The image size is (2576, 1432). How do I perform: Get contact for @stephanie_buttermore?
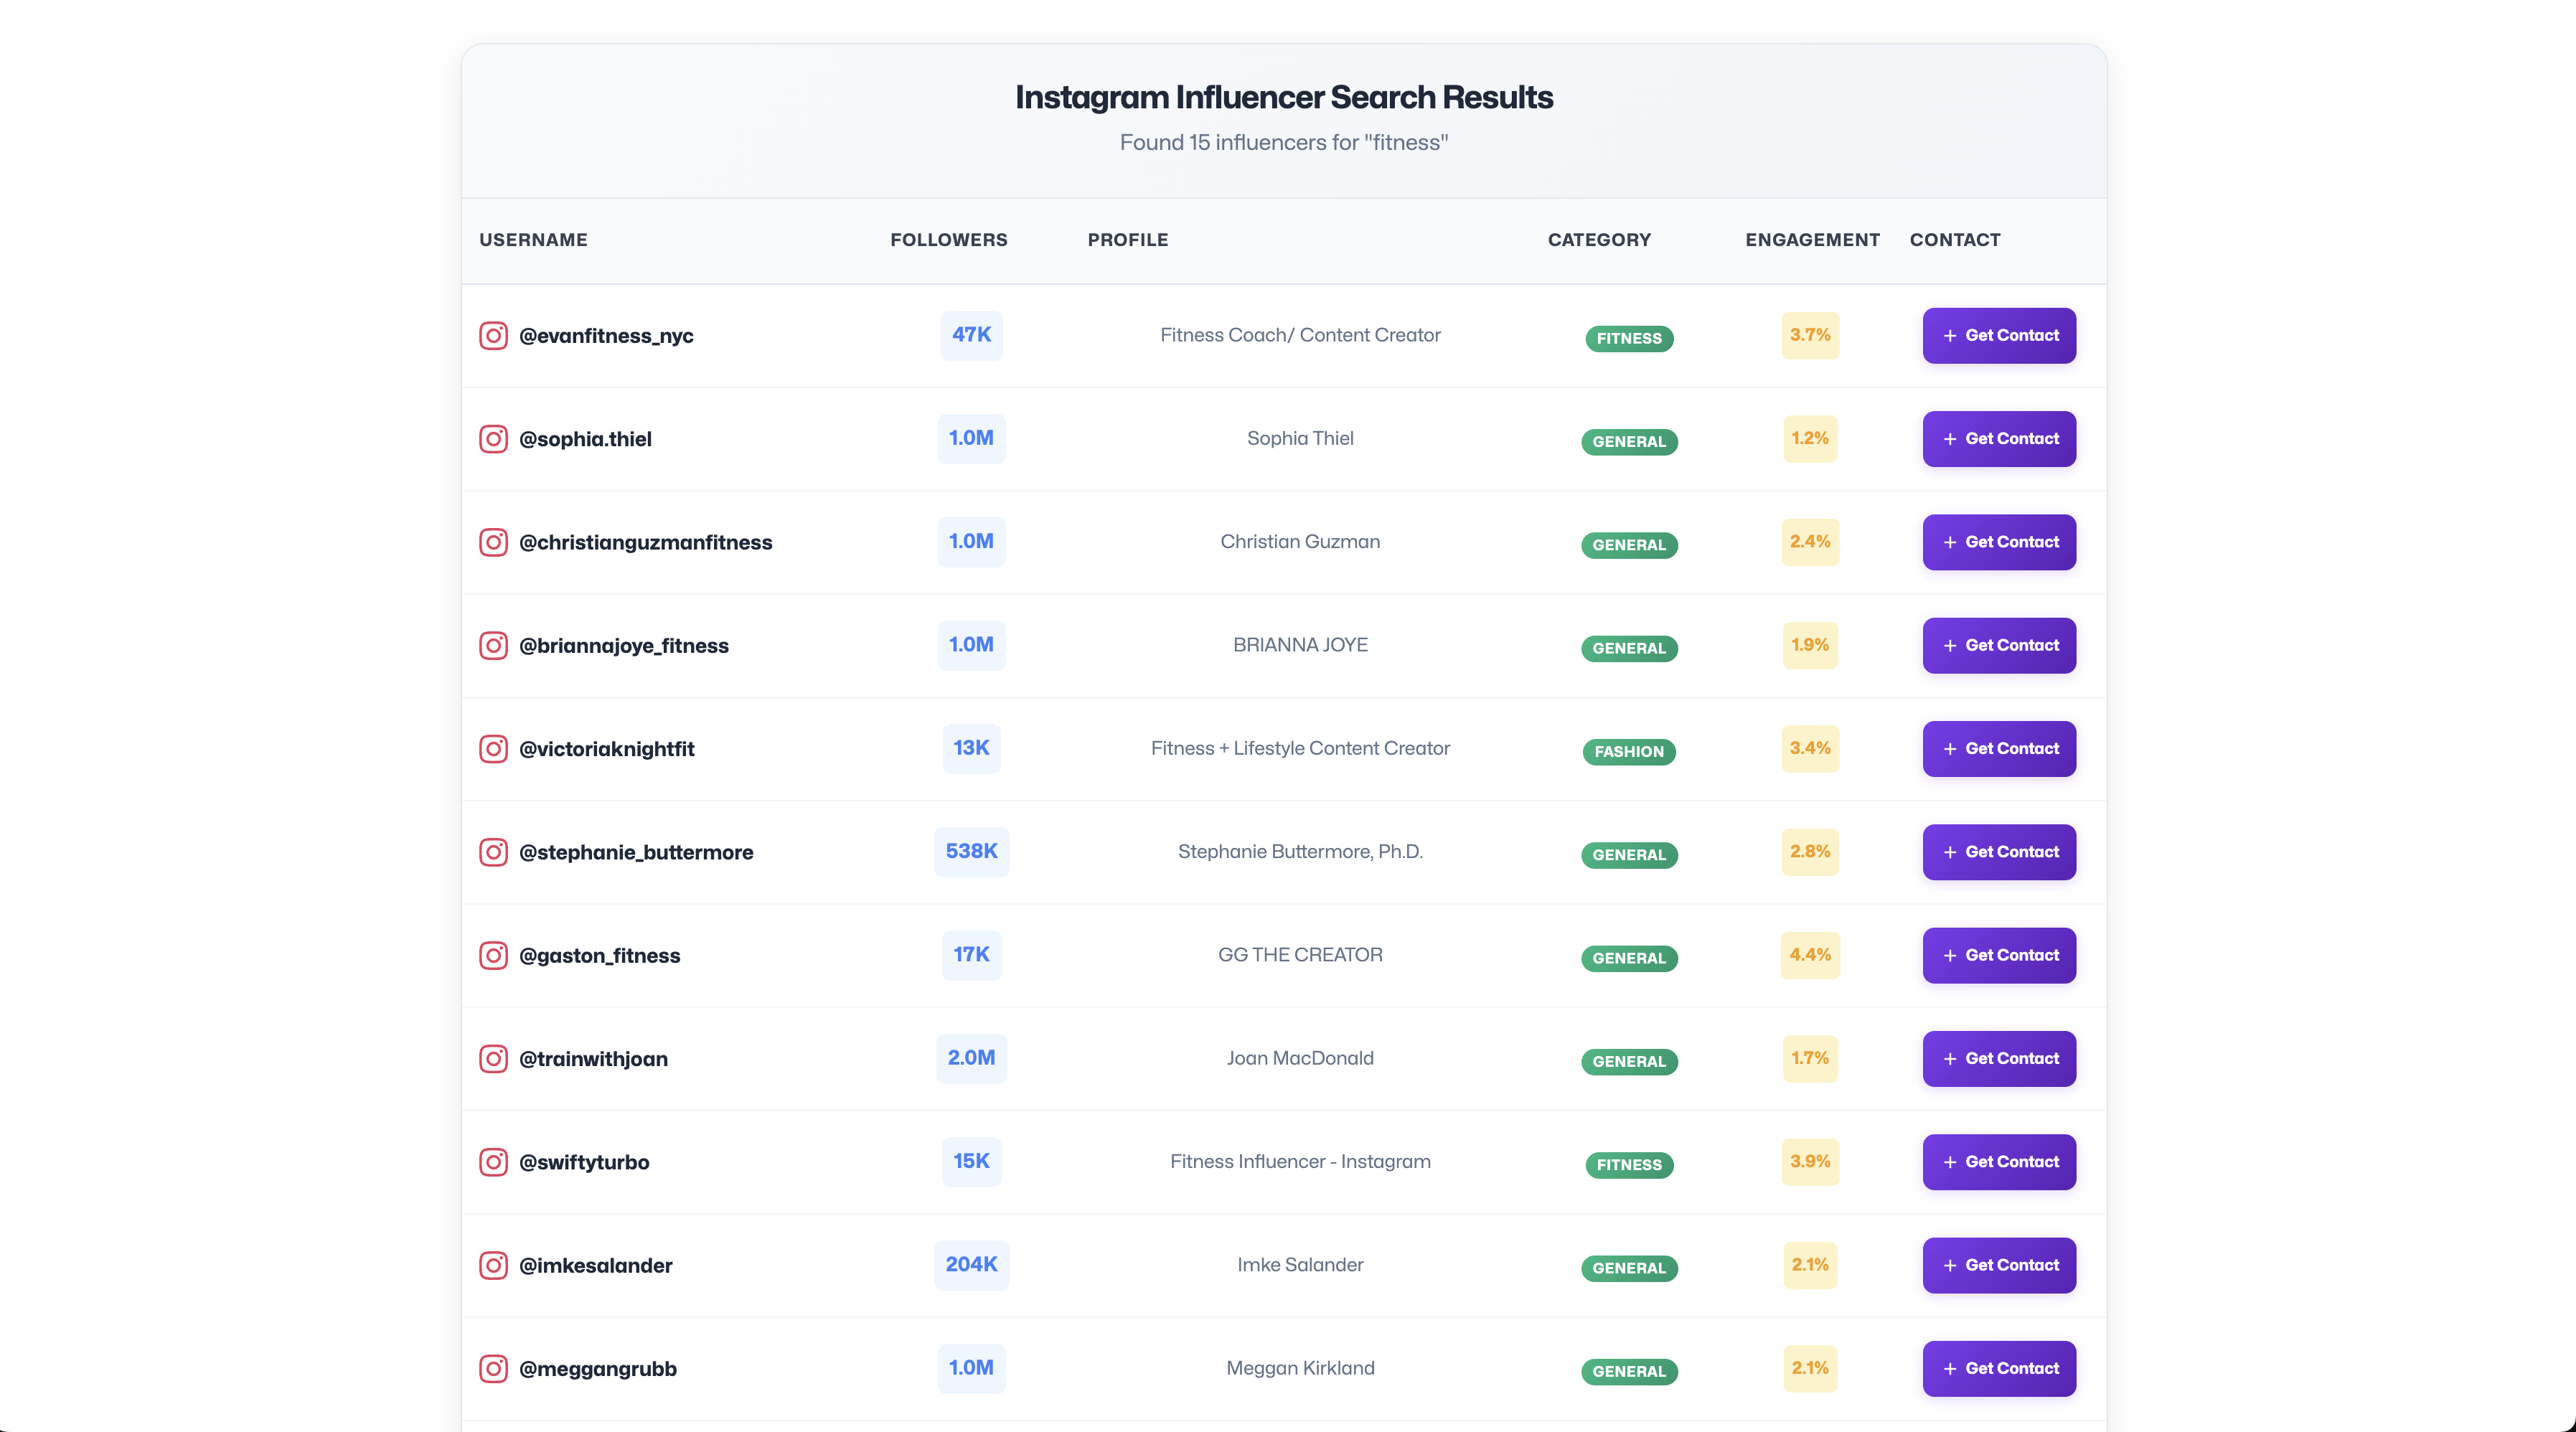(1999, 852)
